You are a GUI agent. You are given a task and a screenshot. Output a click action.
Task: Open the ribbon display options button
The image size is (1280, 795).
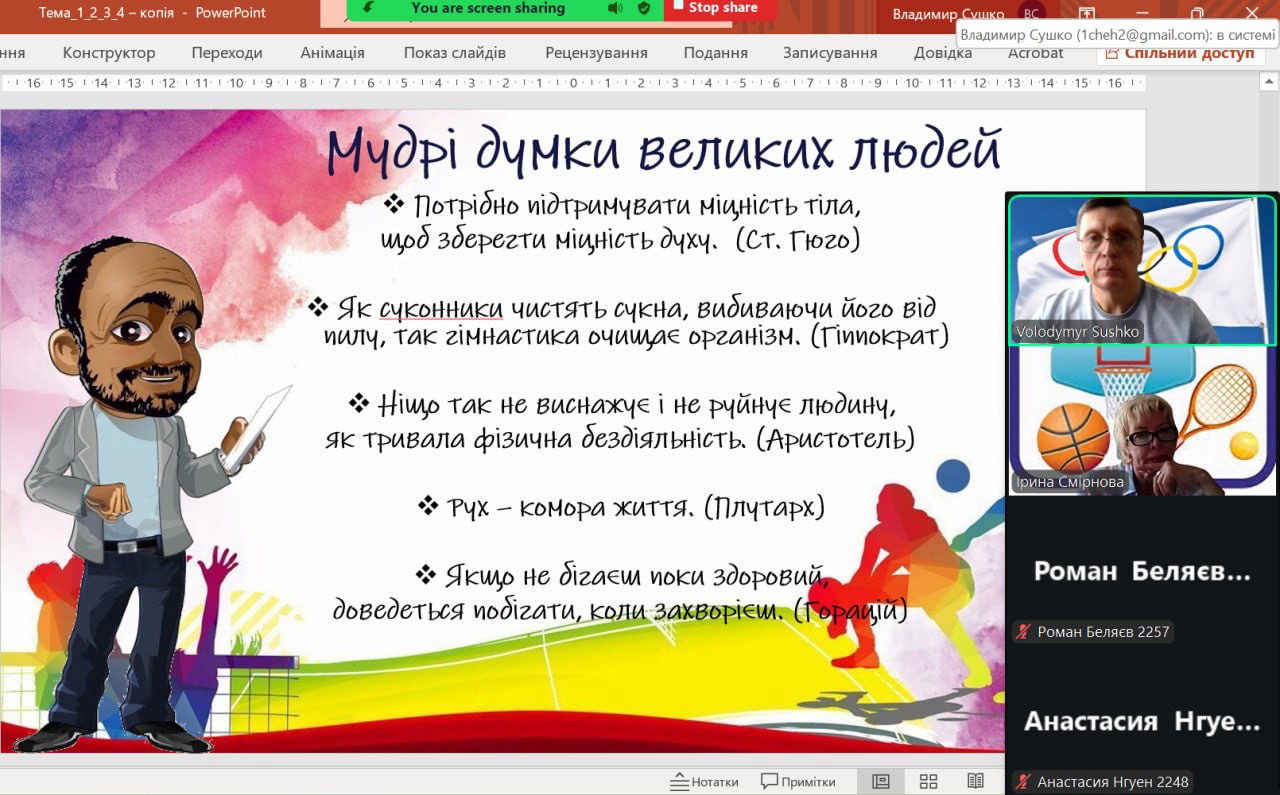click(1087, 14)
